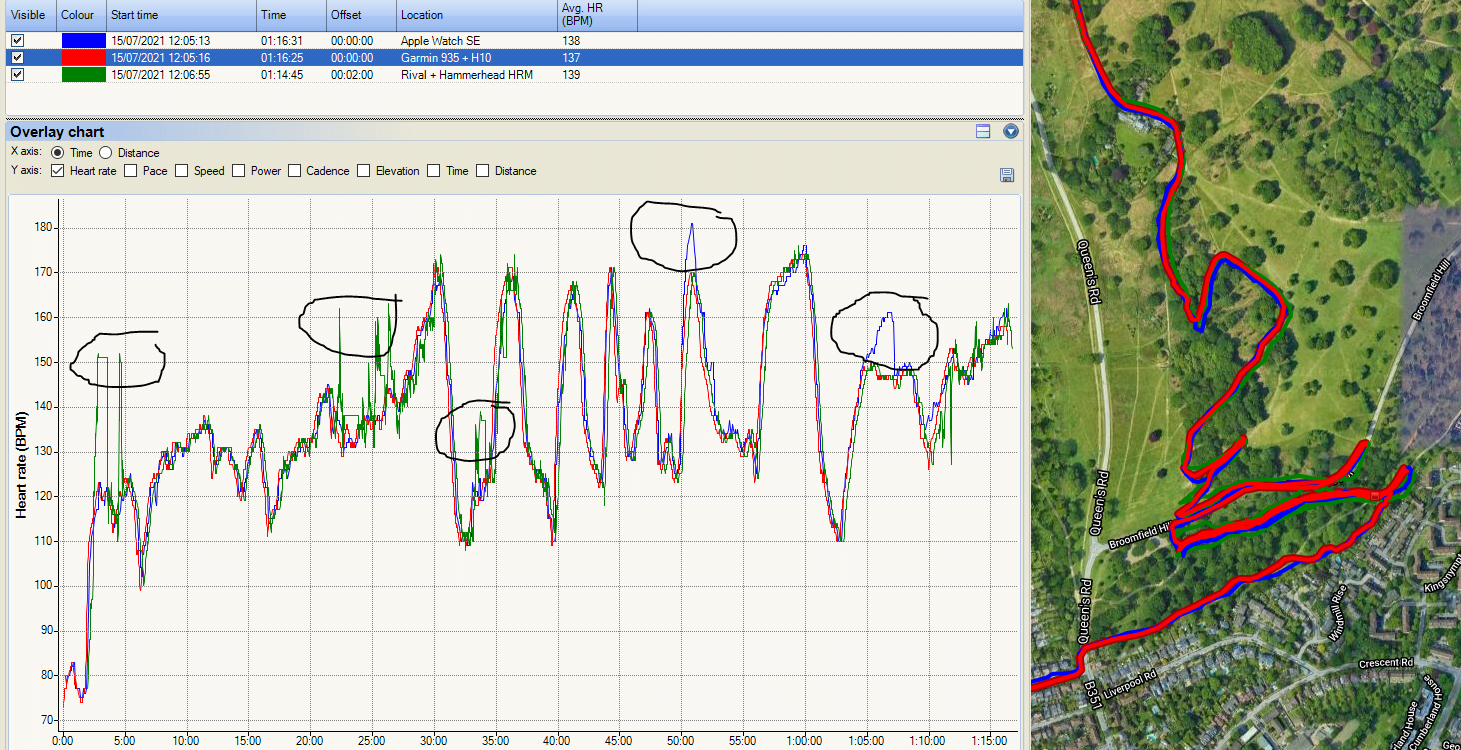
Task: Select the Distance radio button for X axis
Action: (105, 153)
